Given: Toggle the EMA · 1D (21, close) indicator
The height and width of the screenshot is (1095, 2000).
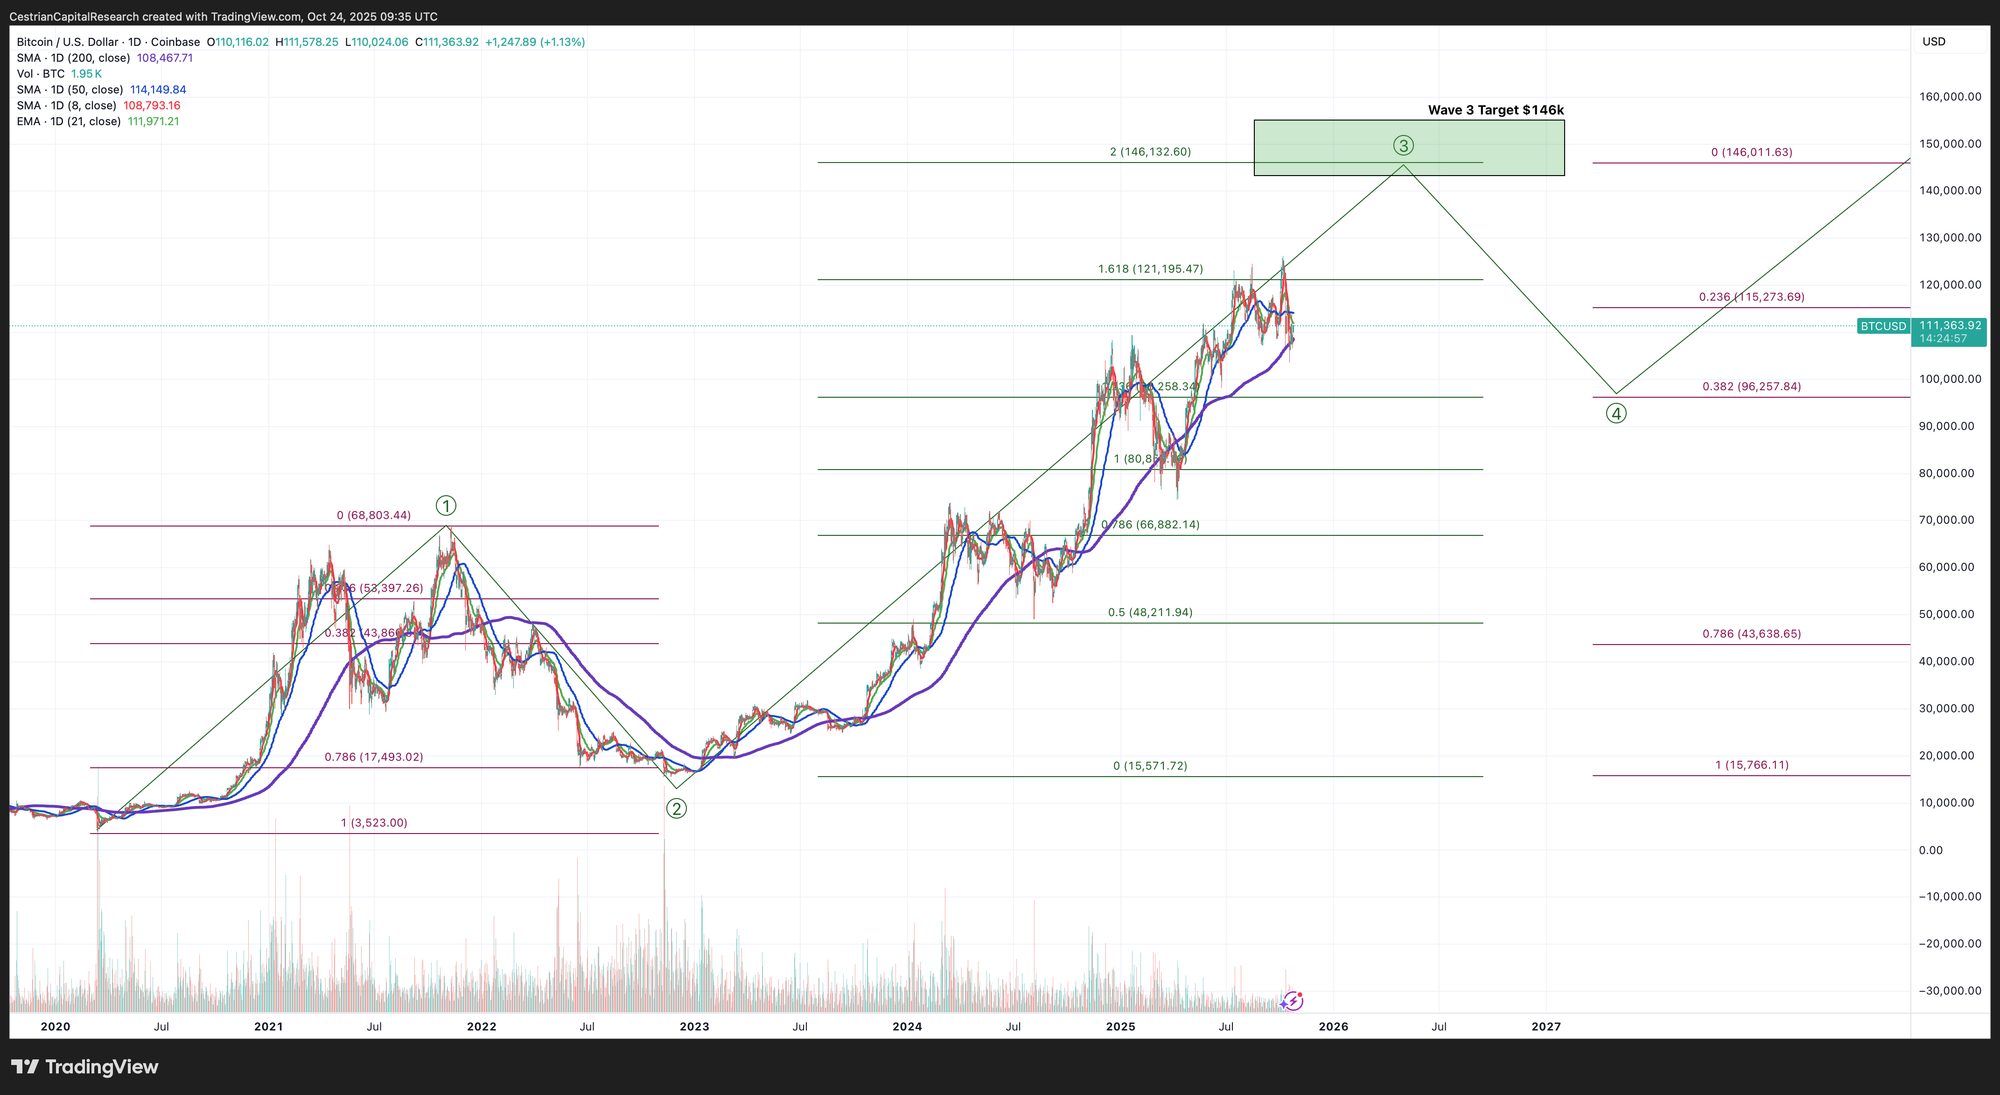Looking at the screenshot, I should (x=70, y=120).
